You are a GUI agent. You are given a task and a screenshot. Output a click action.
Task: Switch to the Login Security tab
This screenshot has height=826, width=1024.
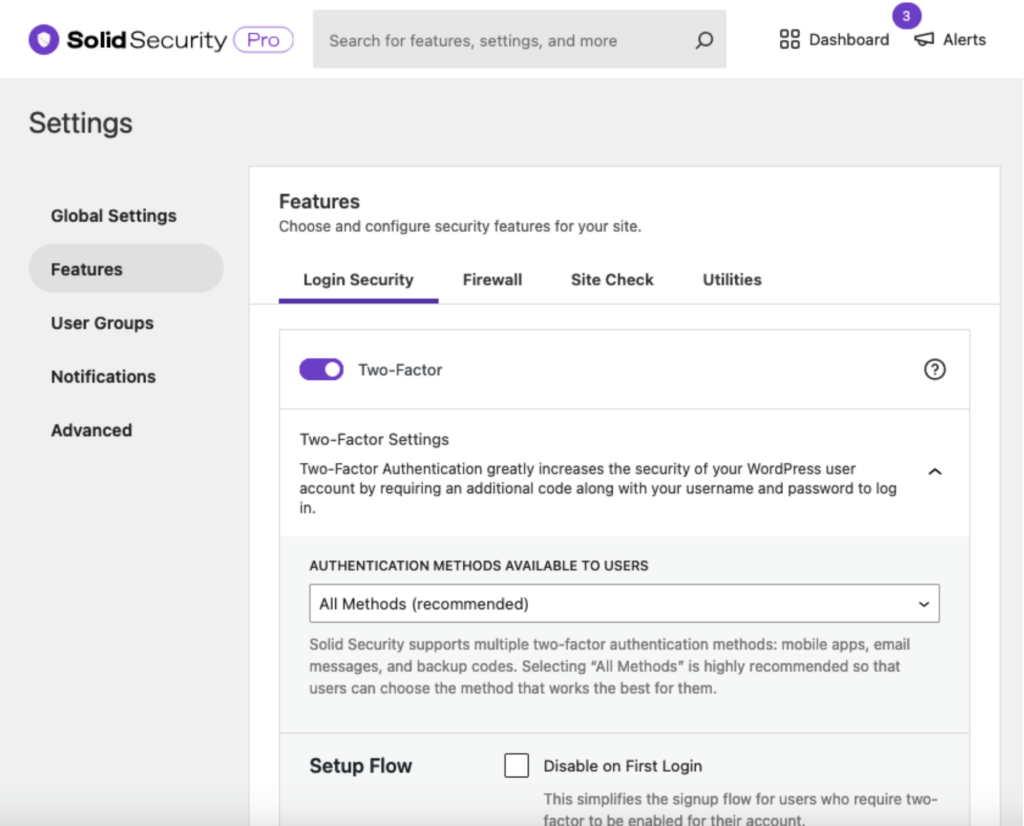(x=358, y=280)
